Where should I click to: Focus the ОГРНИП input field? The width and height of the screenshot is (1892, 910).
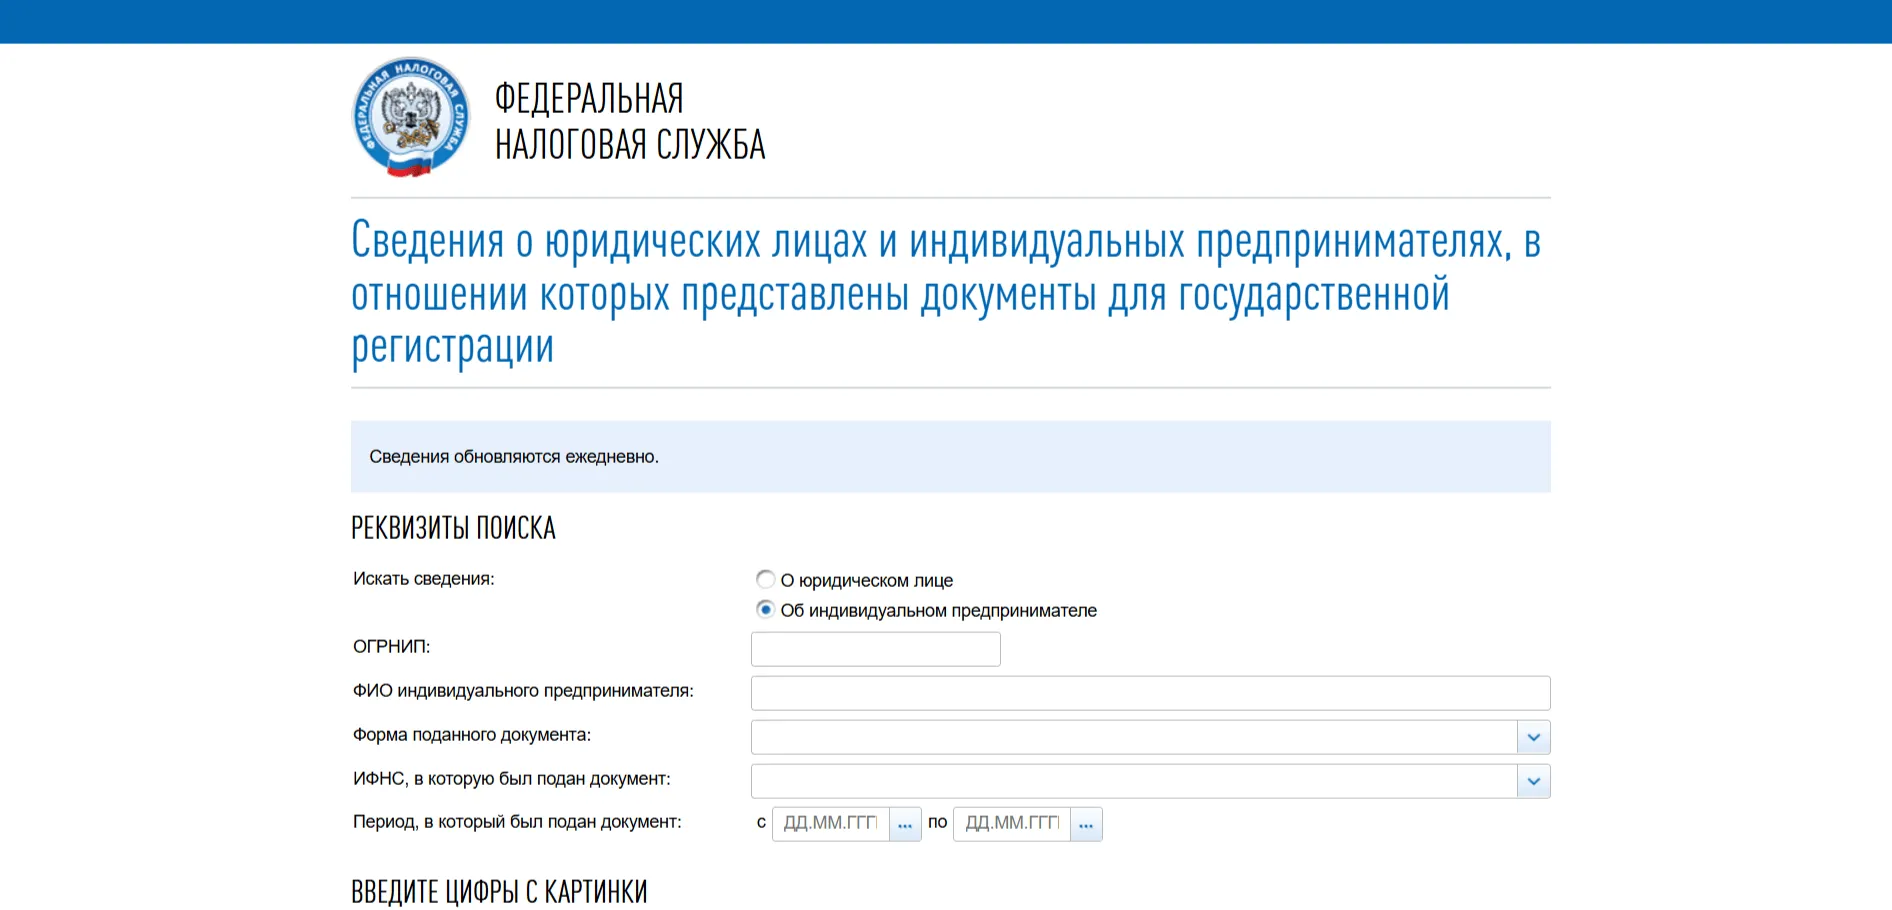tap(875, 649)
